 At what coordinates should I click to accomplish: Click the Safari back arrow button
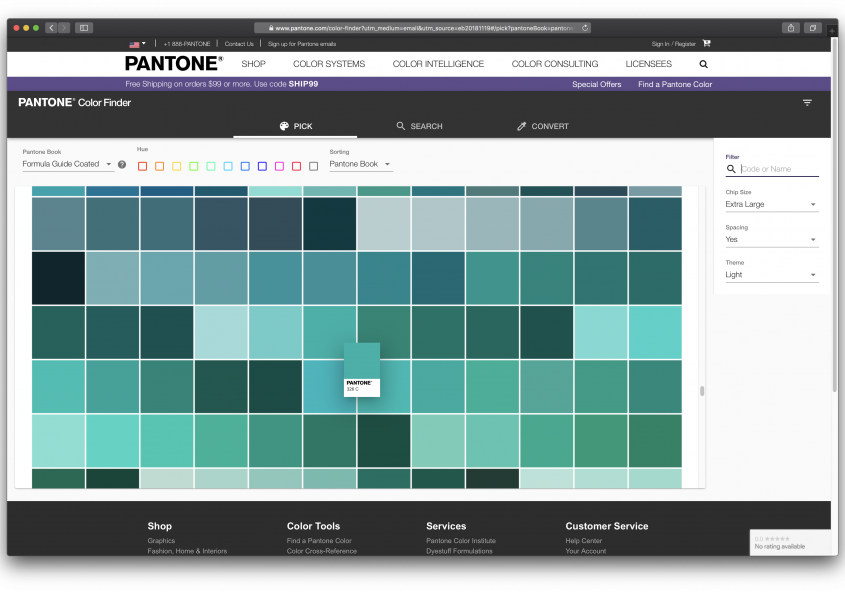coord(51,28)
